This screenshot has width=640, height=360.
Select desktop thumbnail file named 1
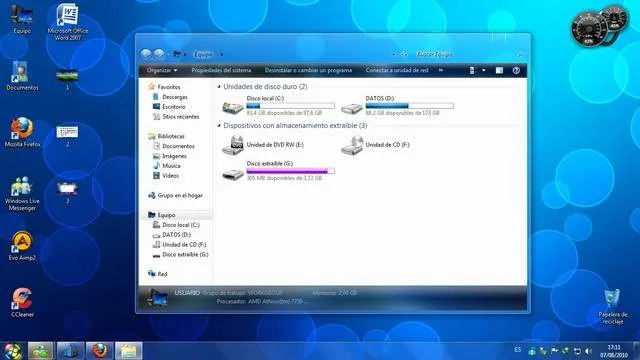tap(67, 80)
